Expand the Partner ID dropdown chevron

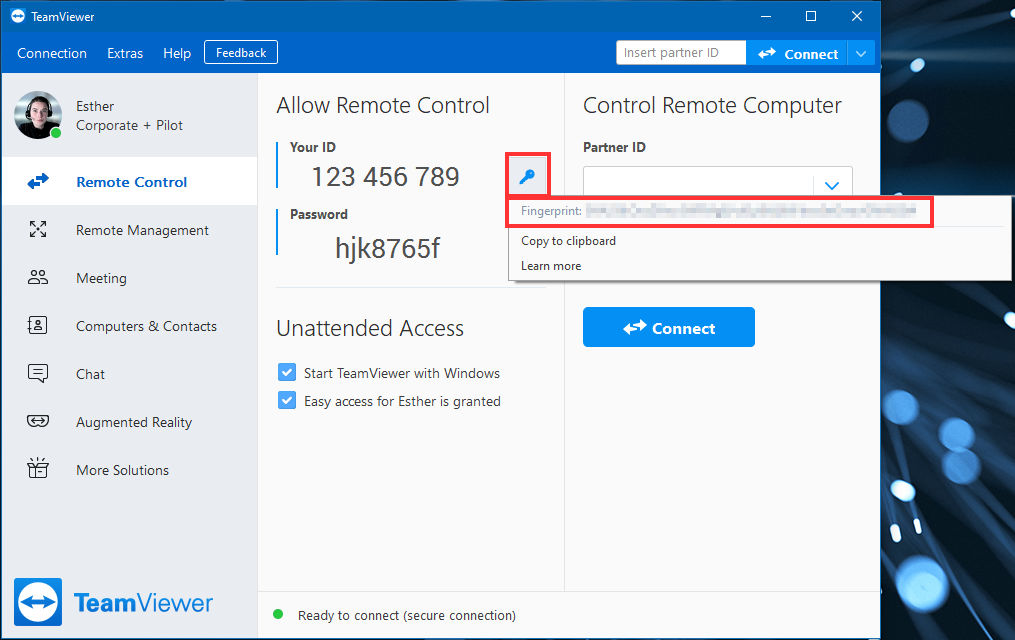click(832, 186)
